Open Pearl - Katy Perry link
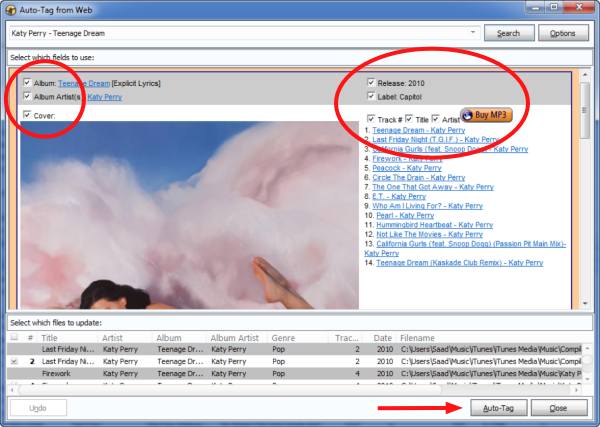The height and width of the screenshot is (427, 600). tap(405, 215)
